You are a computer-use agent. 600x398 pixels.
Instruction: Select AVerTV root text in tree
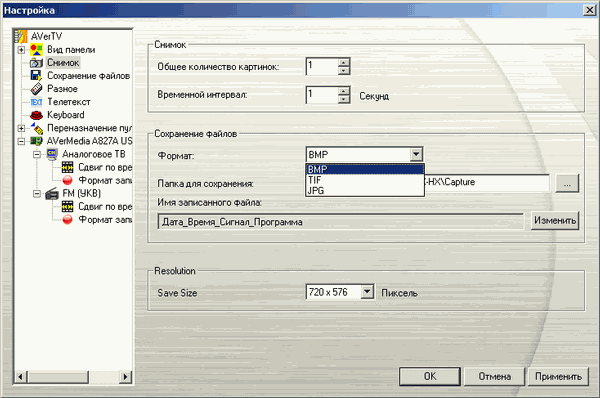tap(46, 36)
